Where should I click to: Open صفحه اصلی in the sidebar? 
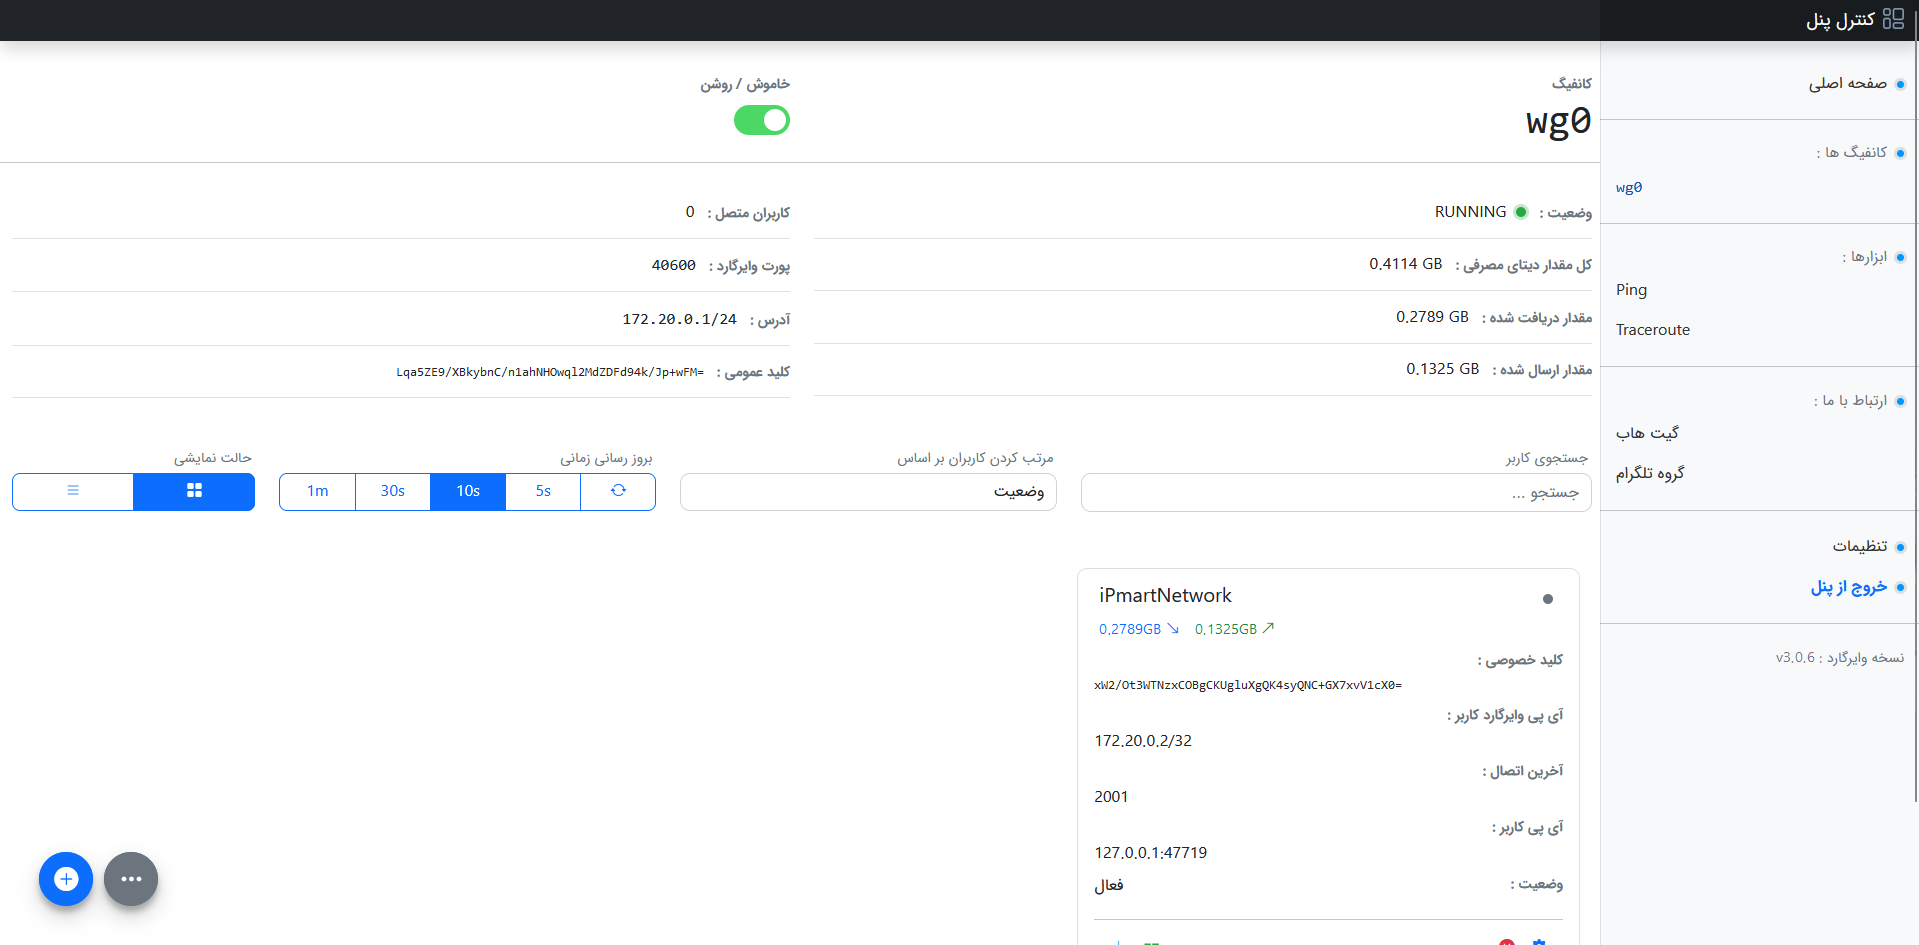1847,83
